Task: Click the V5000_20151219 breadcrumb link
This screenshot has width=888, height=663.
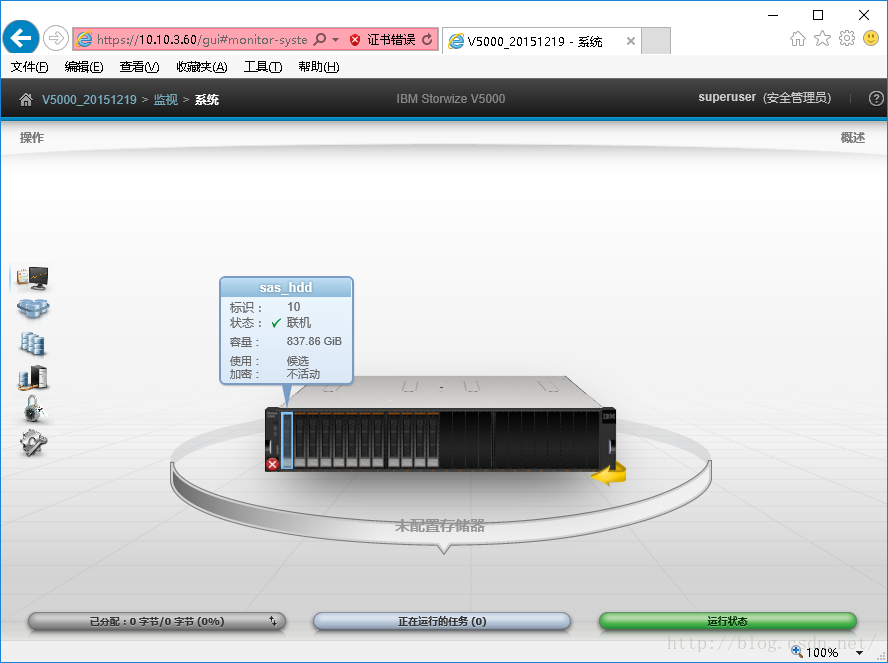Action: 89,100
